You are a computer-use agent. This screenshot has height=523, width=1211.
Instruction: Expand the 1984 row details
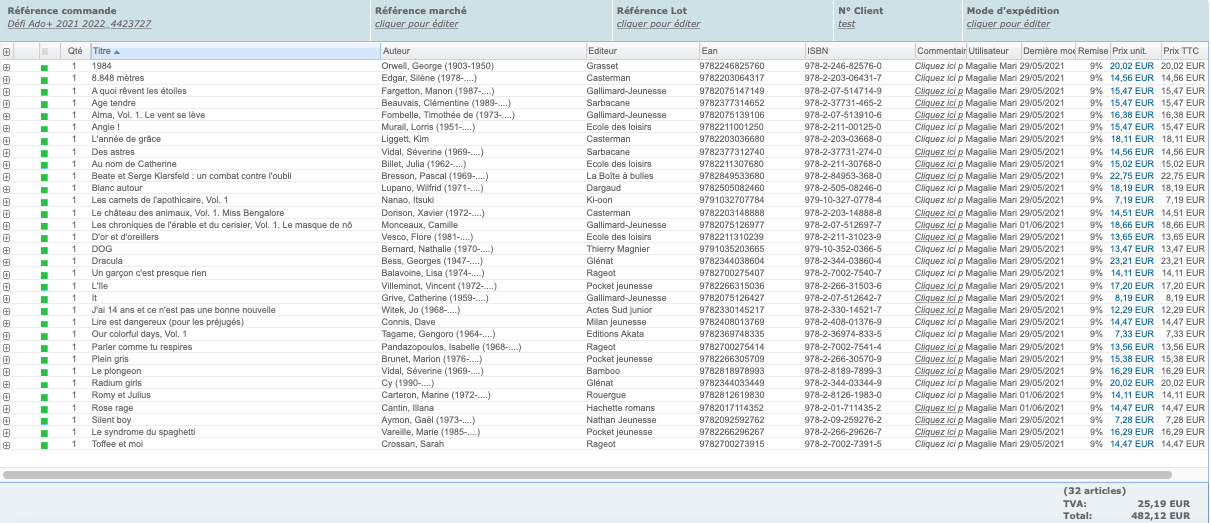point(6,66)
